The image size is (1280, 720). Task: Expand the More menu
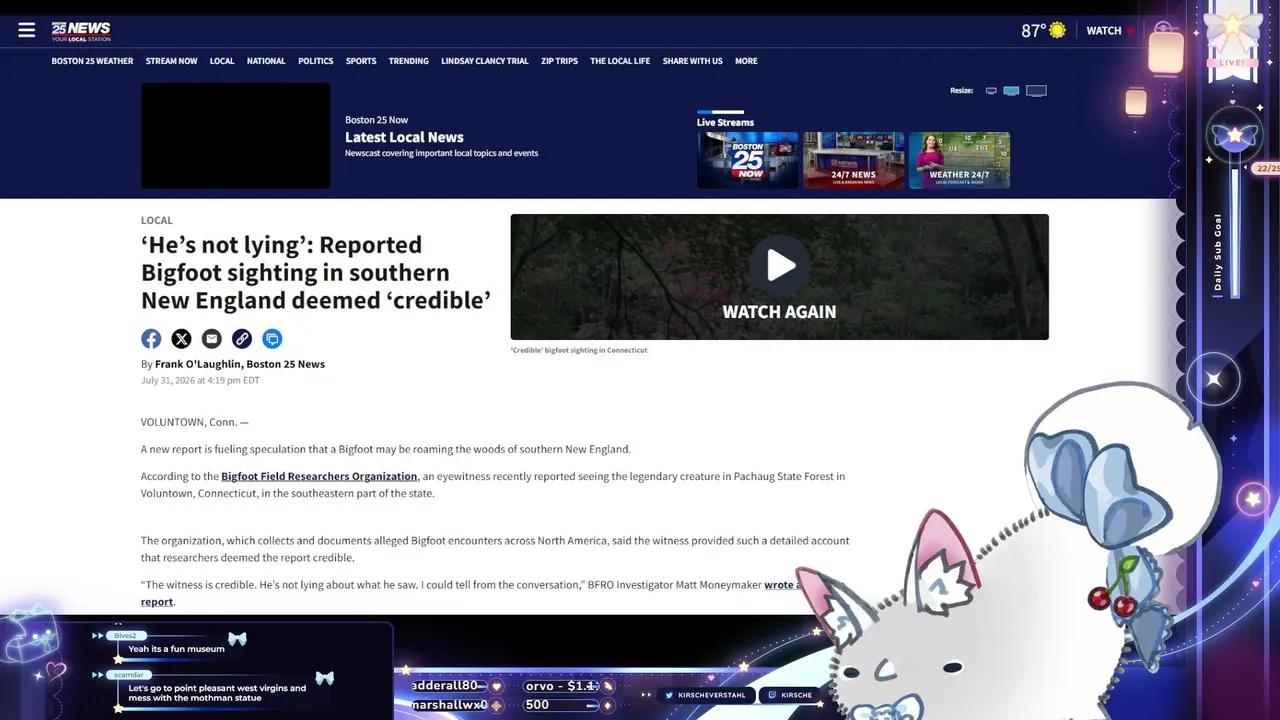point(746,61)
